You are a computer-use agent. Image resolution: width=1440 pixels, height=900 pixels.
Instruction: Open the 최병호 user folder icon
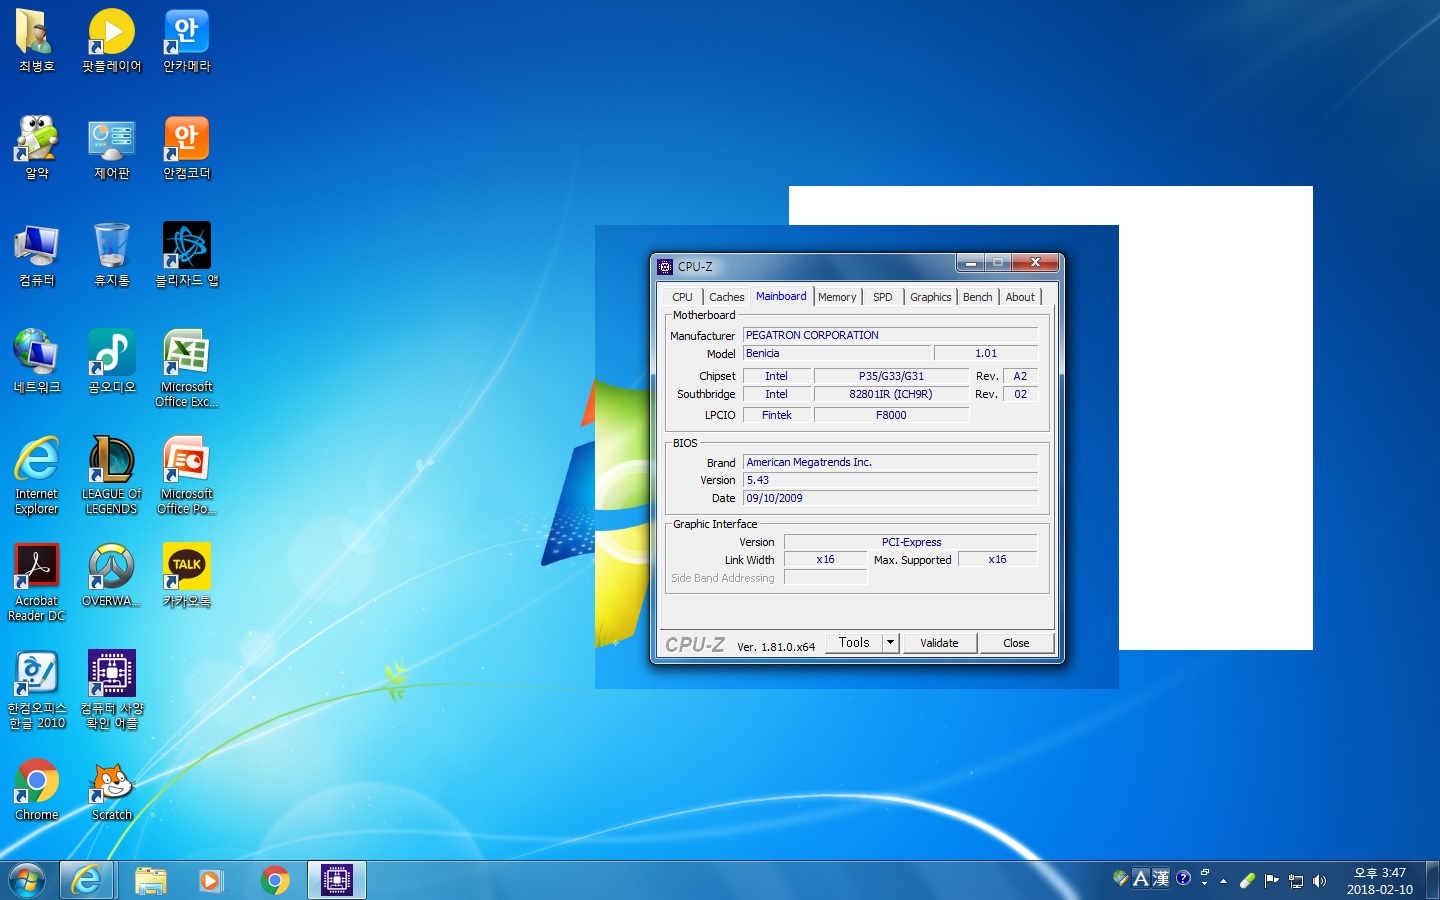[x=36, y=40]
